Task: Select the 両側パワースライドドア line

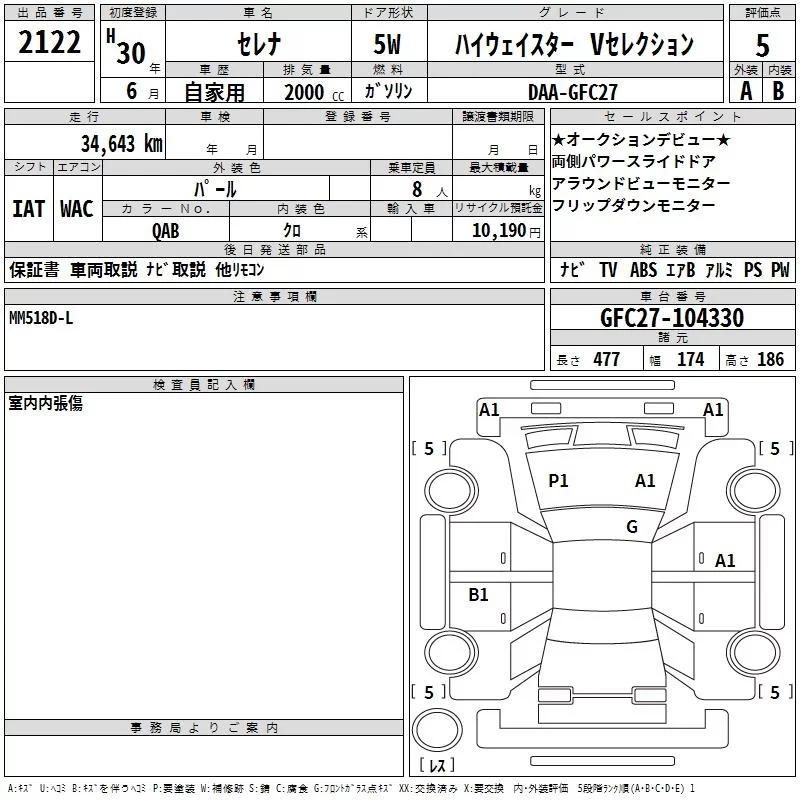Action: coord(634,161)
